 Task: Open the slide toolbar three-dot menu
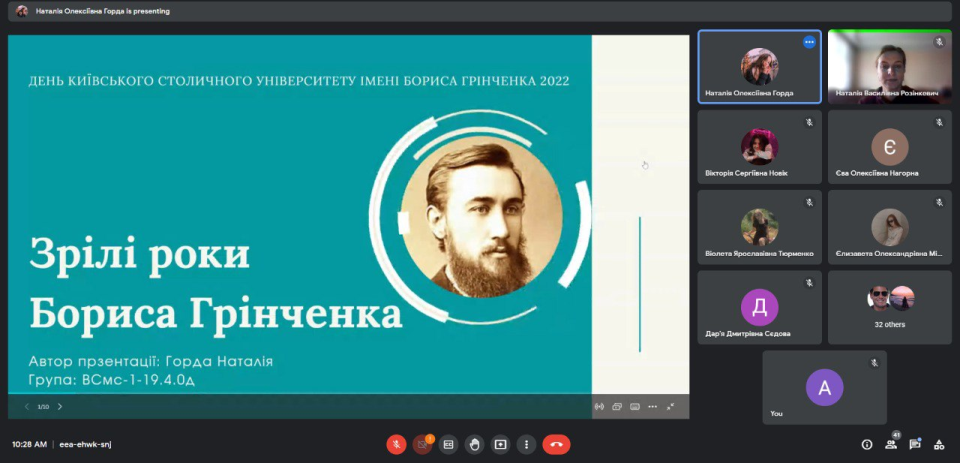pos(653,407)
